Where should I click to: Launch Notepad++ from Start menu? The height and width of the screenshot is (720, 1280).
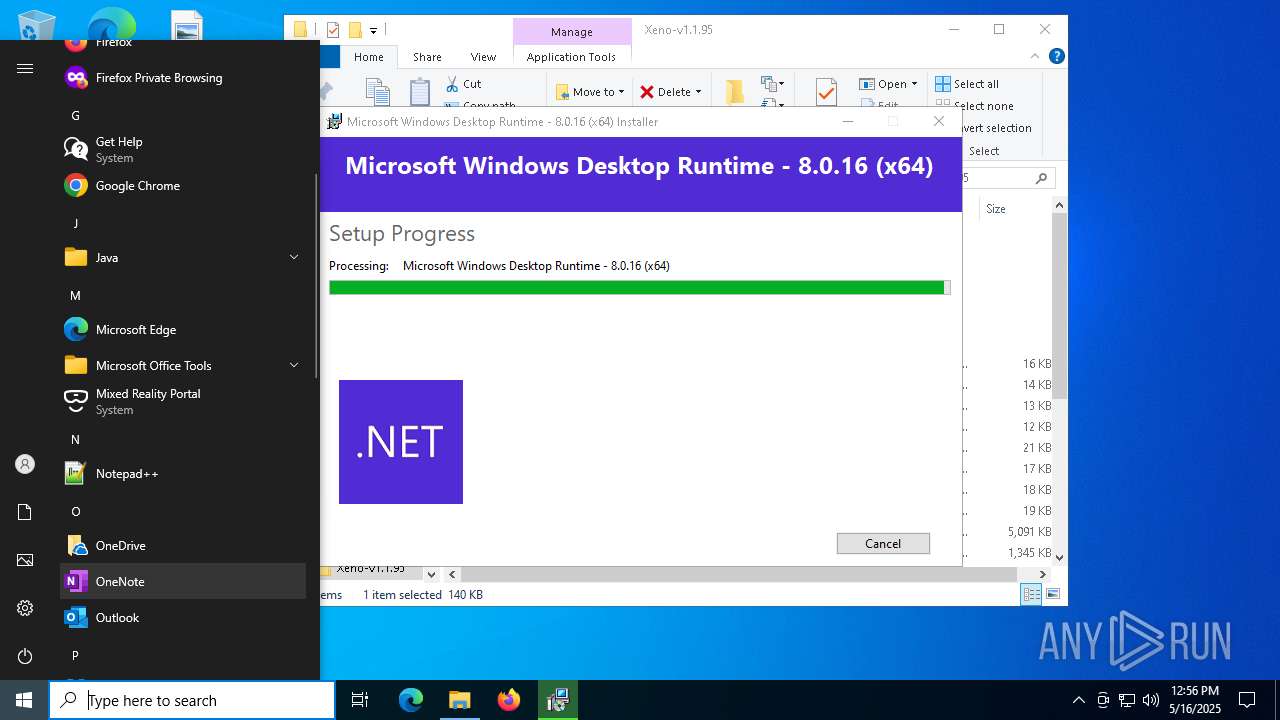click(183, 474)
